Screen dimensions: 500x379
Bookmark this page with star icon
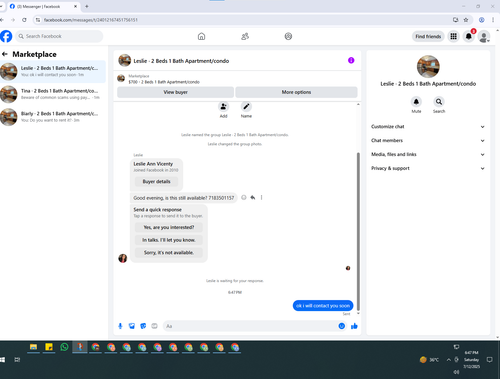click(x=466, y=20)
